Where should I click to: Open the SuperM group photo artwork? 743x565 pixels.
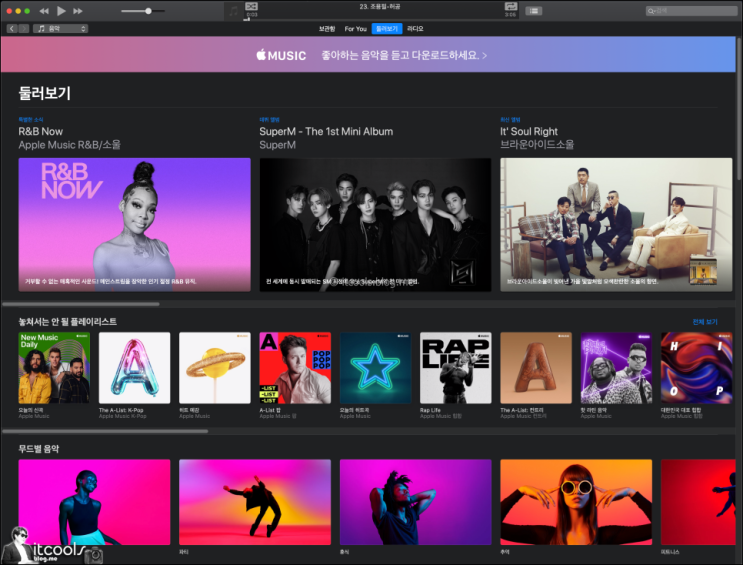pos(375,225)
